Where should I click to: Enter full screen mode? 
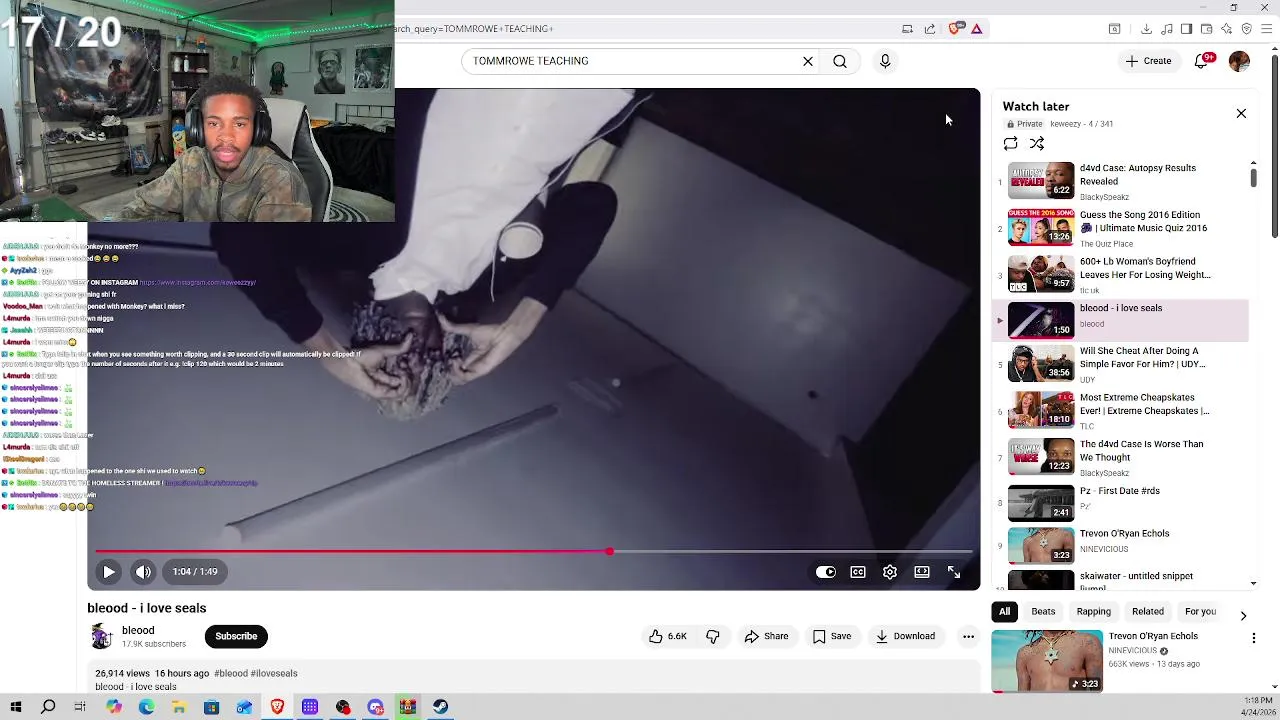pyautogui.click(x=954, y=572)
